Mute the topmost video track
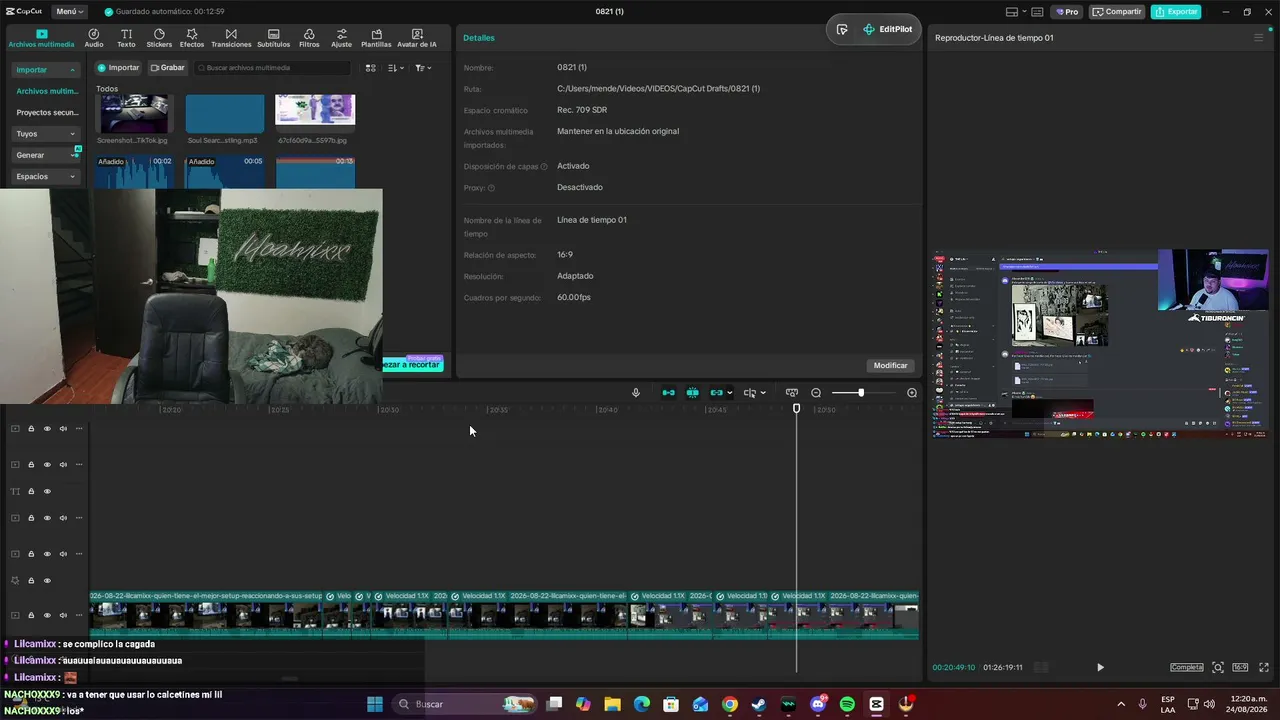The height and width of the screenshot is (720, 1280). pyautogui.click(x=63, y=429)
